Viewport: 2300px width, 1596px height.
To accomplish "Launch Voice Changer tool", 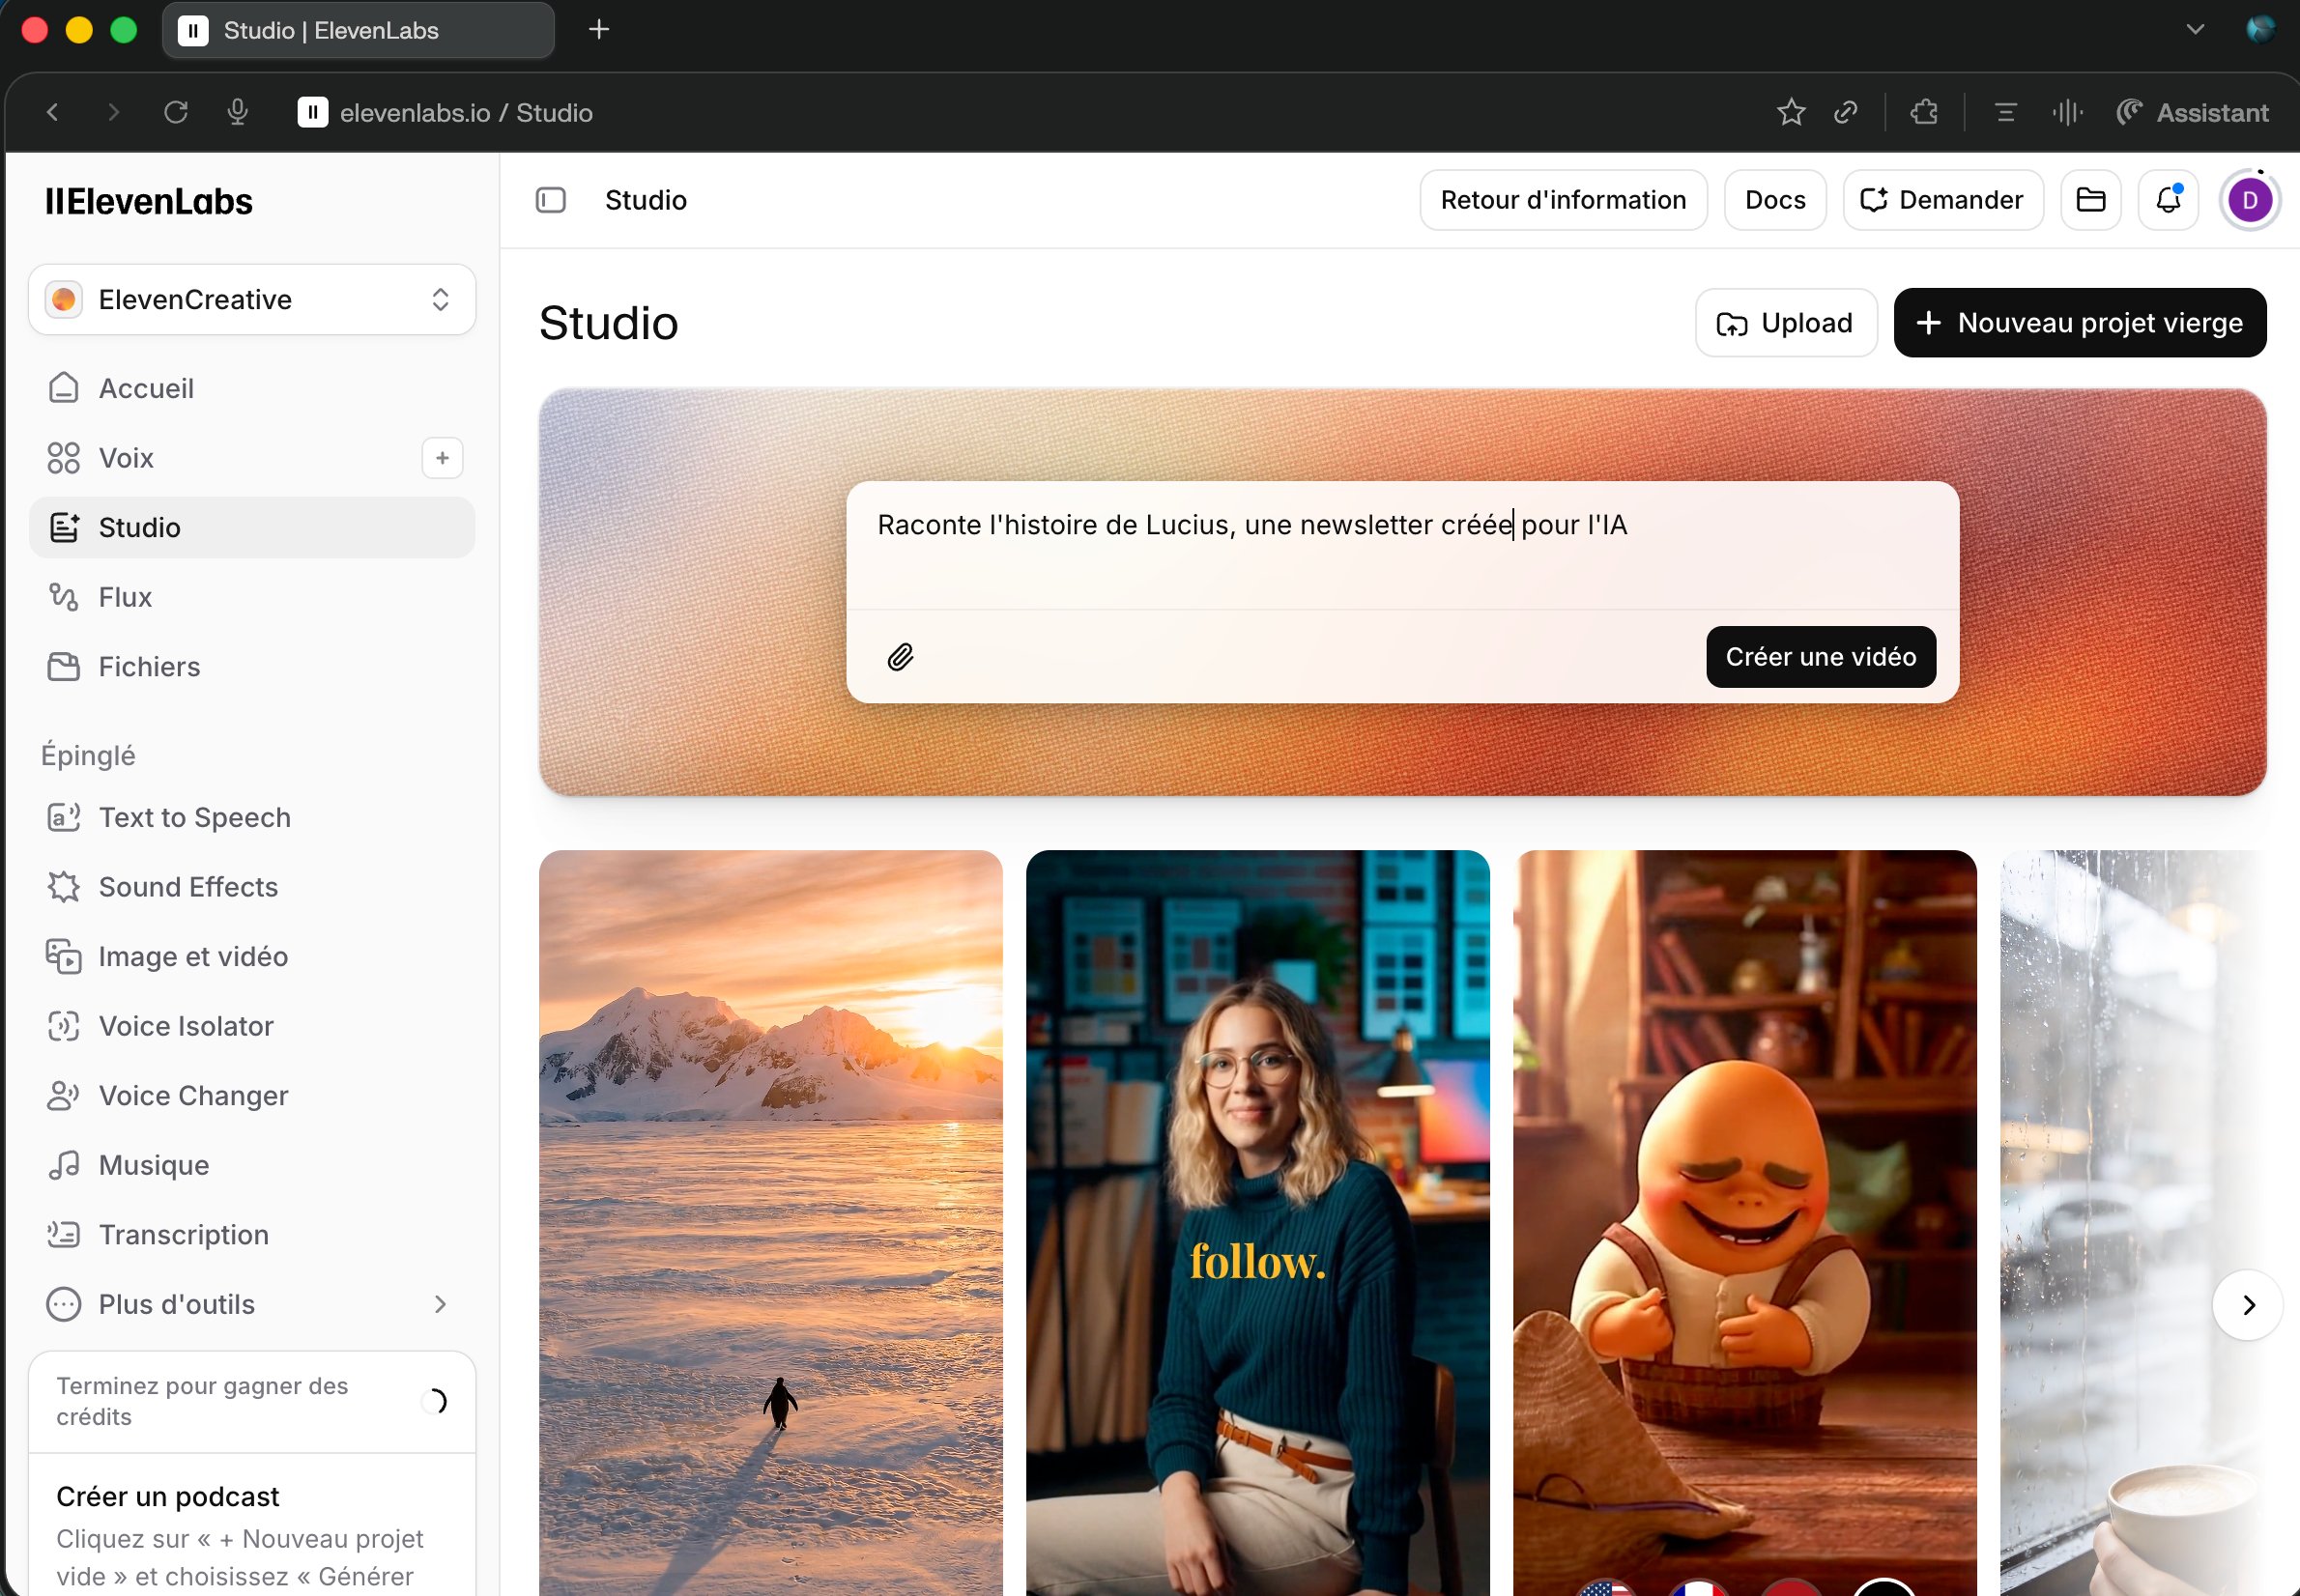I will 252,1096.
